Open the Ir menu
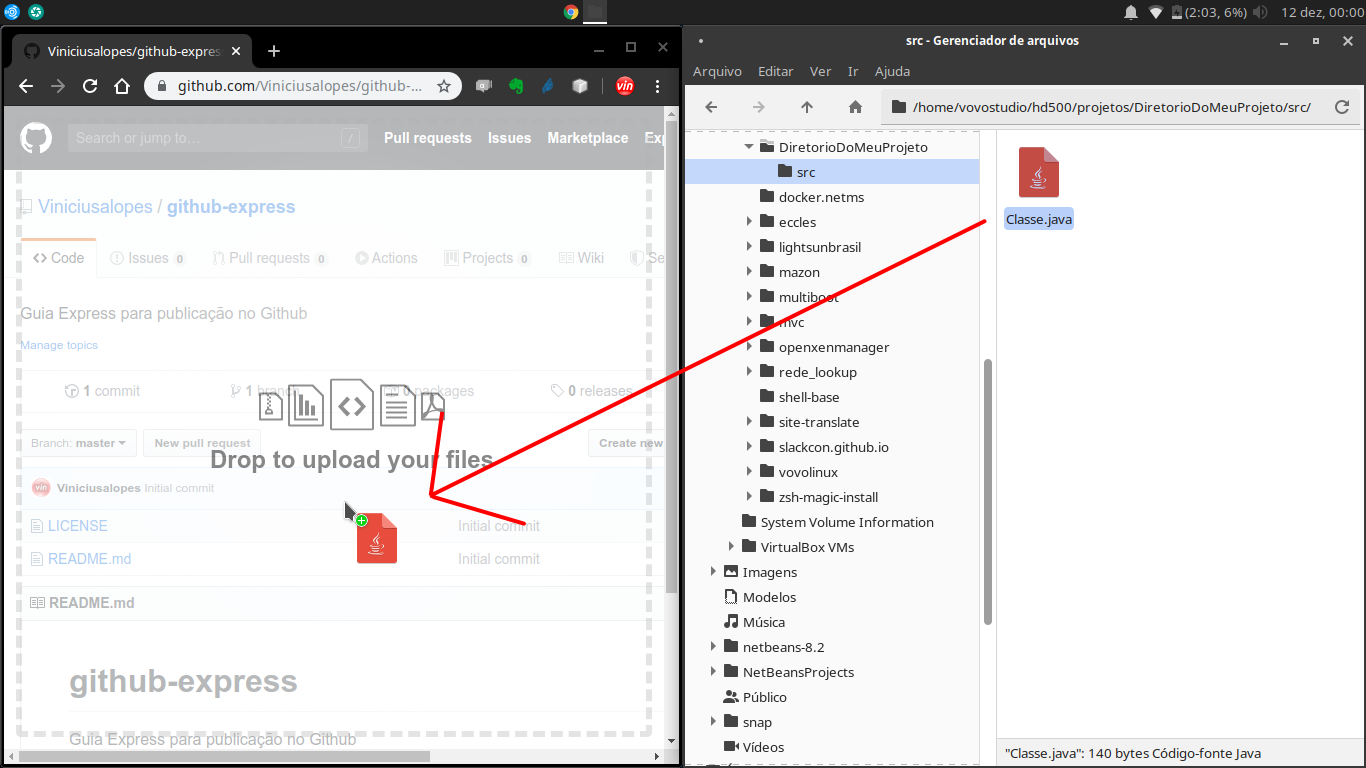This screenshot has width=1366, height=768. coord(853,71)
